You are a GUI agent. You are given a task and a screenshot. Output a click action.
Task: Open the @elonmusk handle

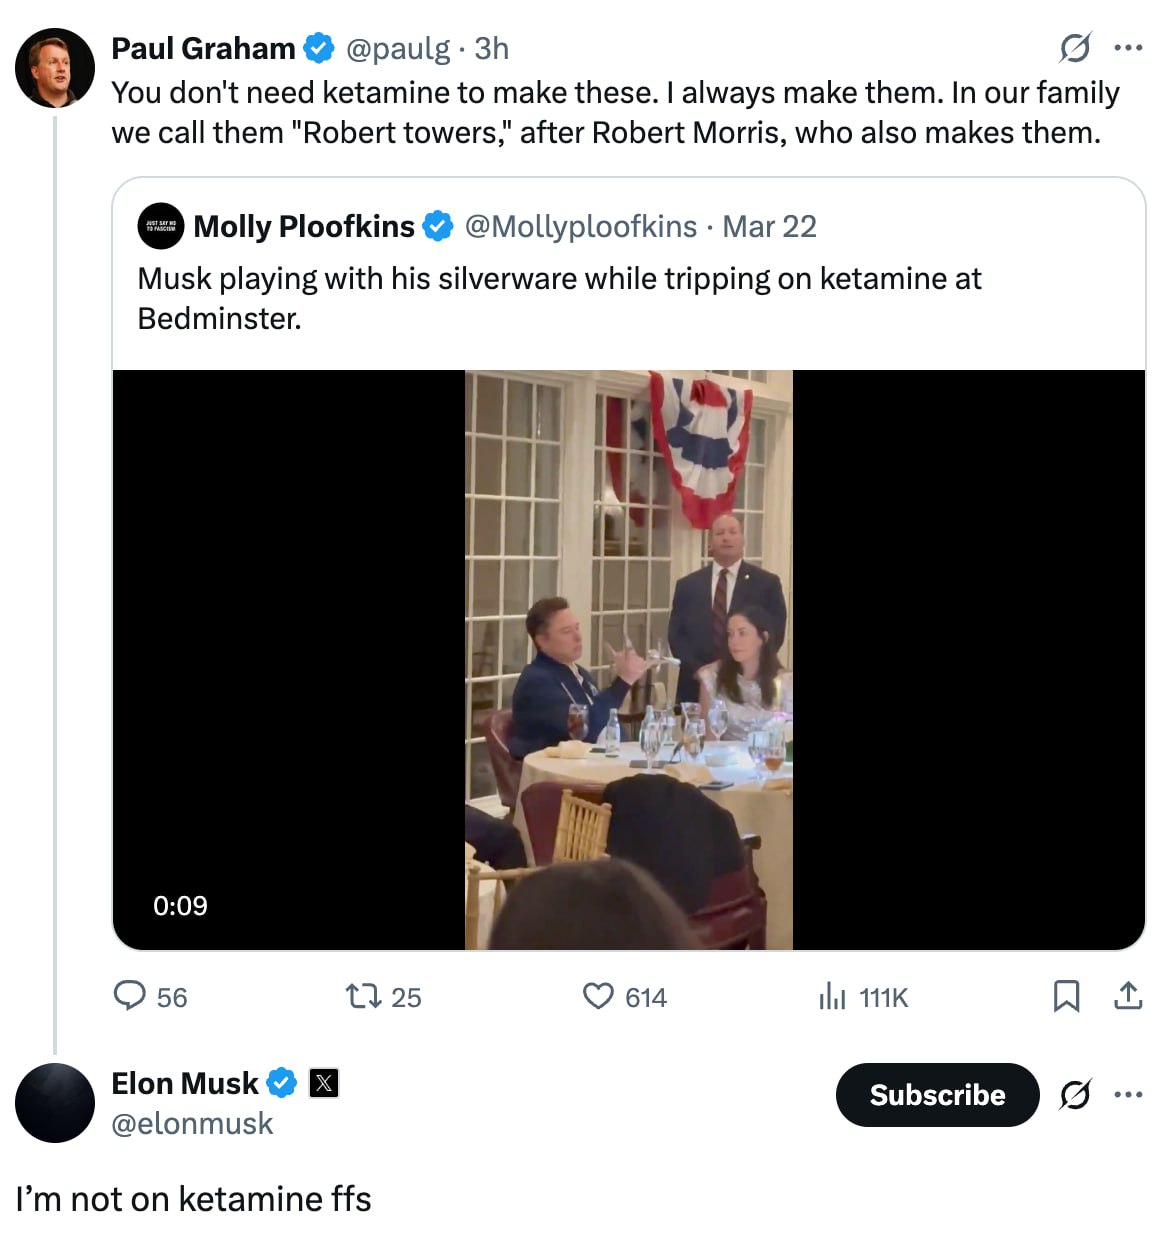click(192, 1124)
